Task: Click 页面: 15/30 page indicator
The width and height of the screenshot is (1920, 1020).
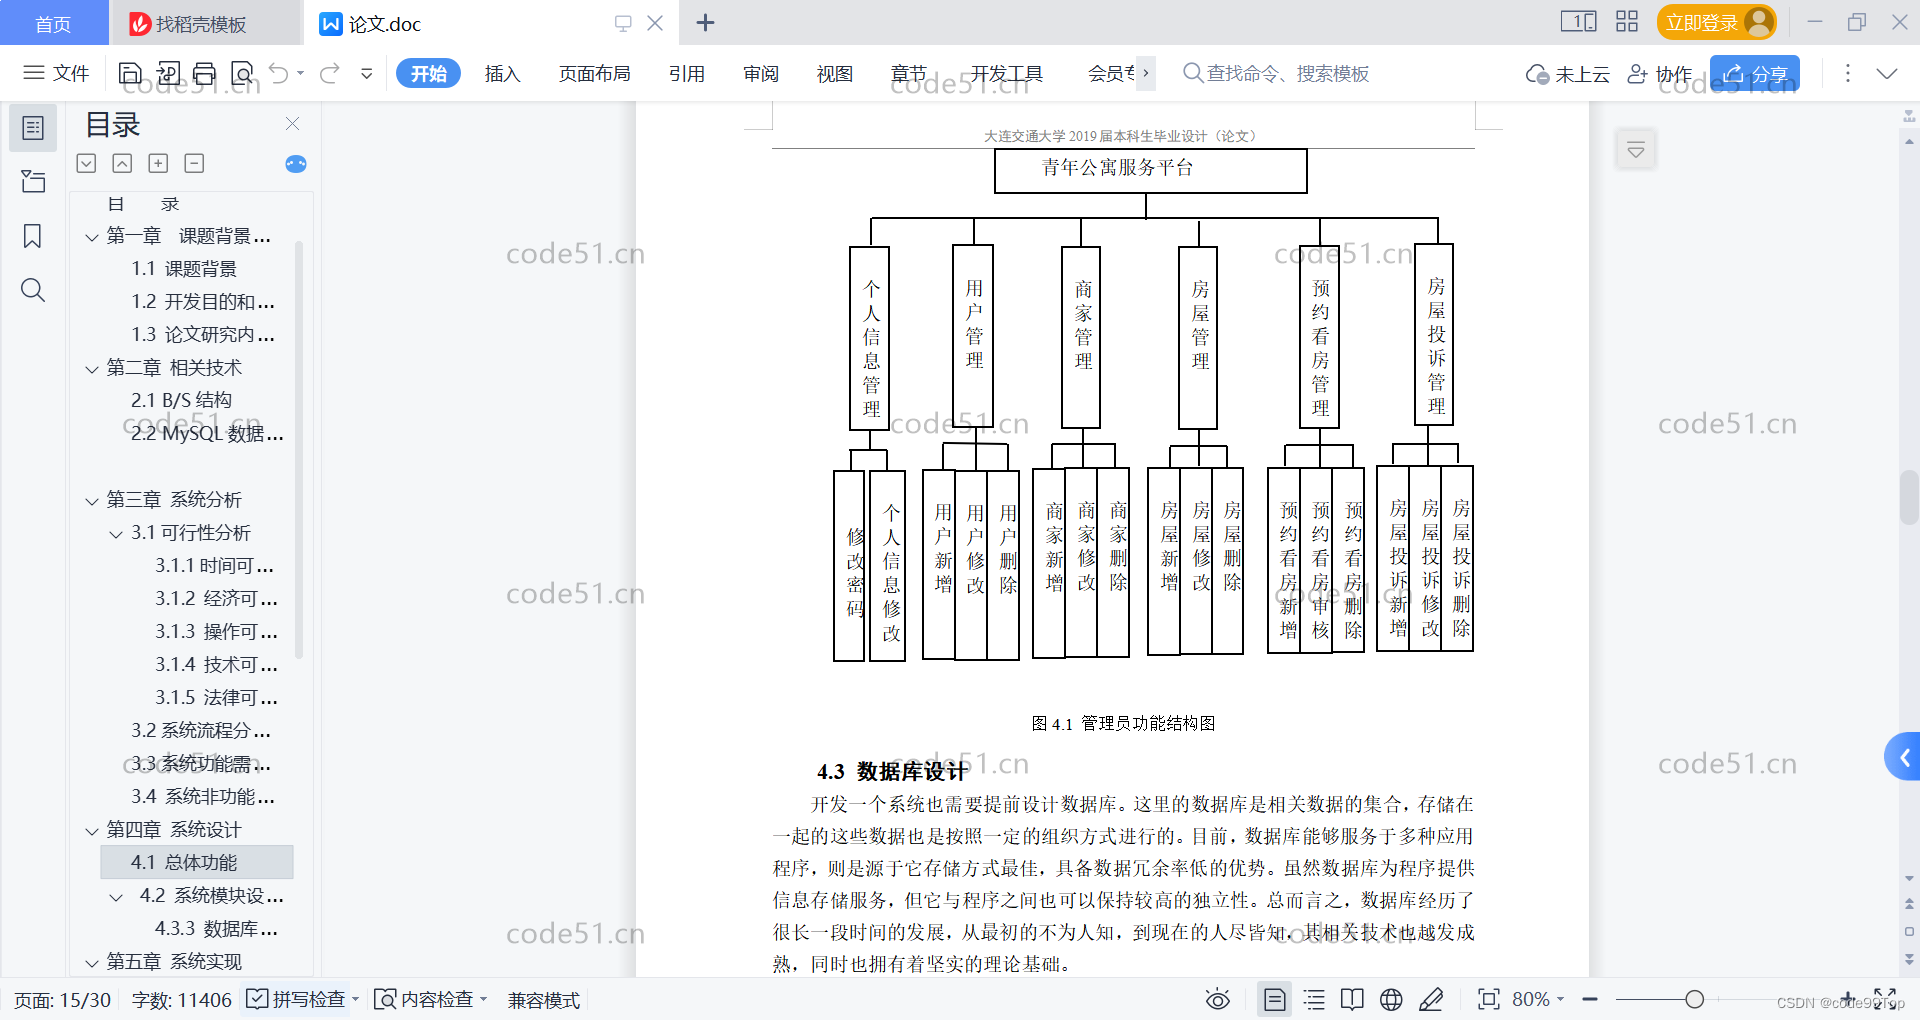Action: point(62,1000)
